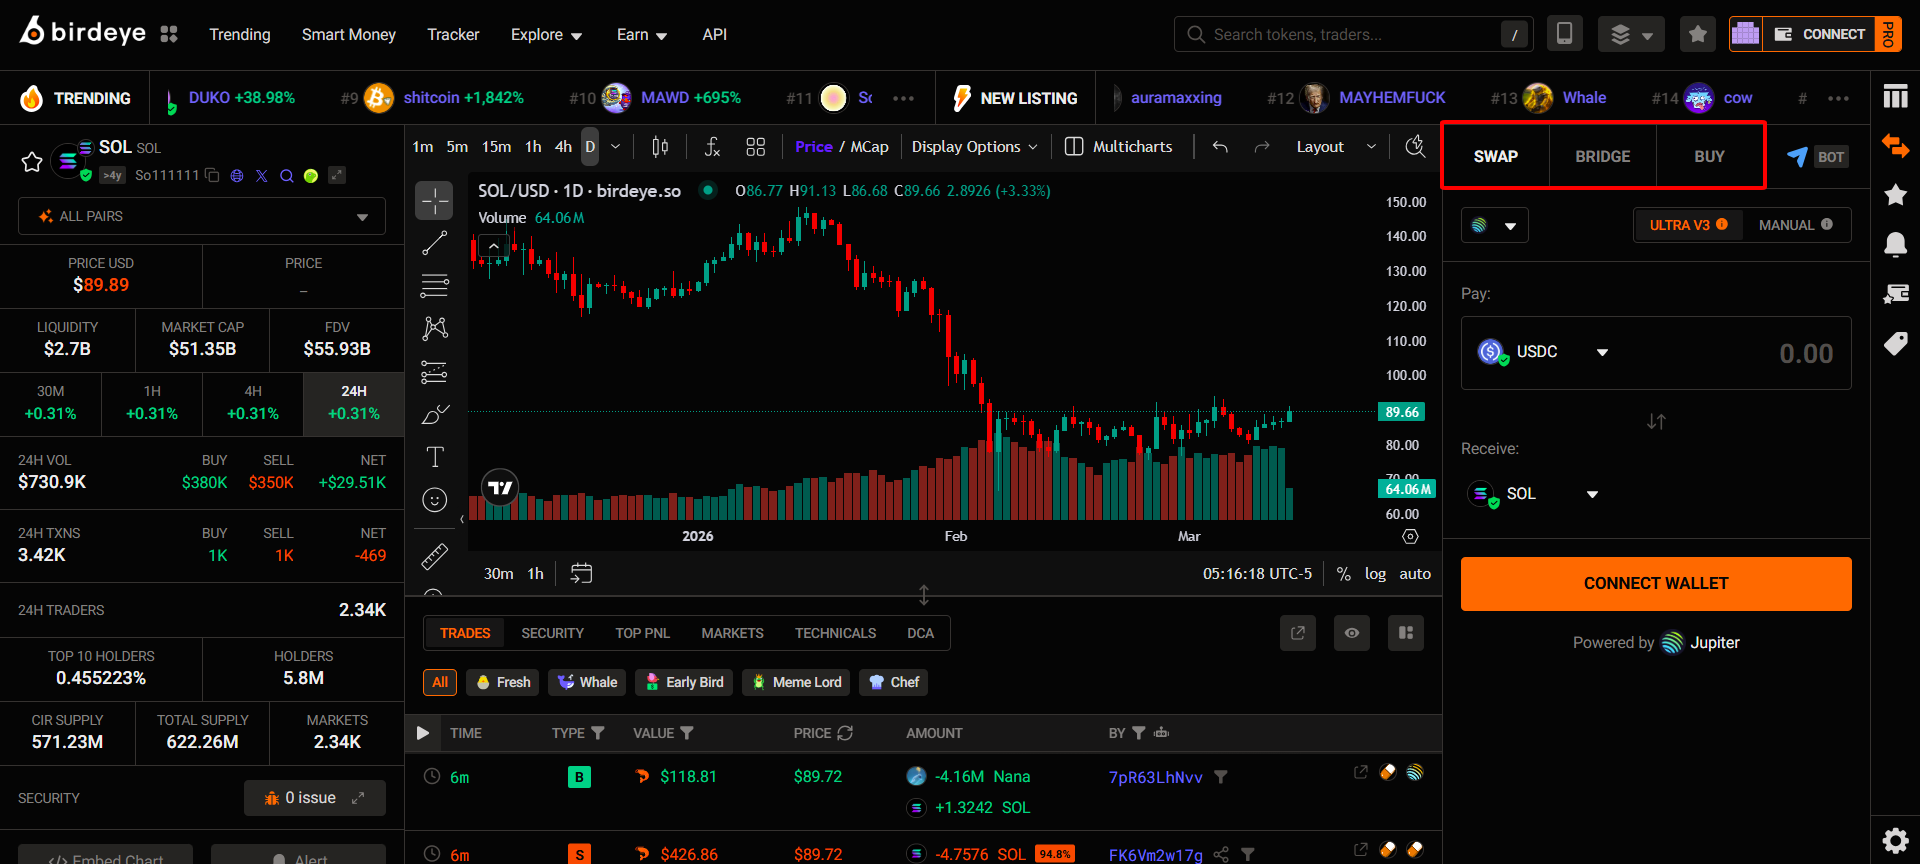The width and height of the screenshot is (1920, 864).
Task: Redo the chart action
Action: pos(1262,147)
